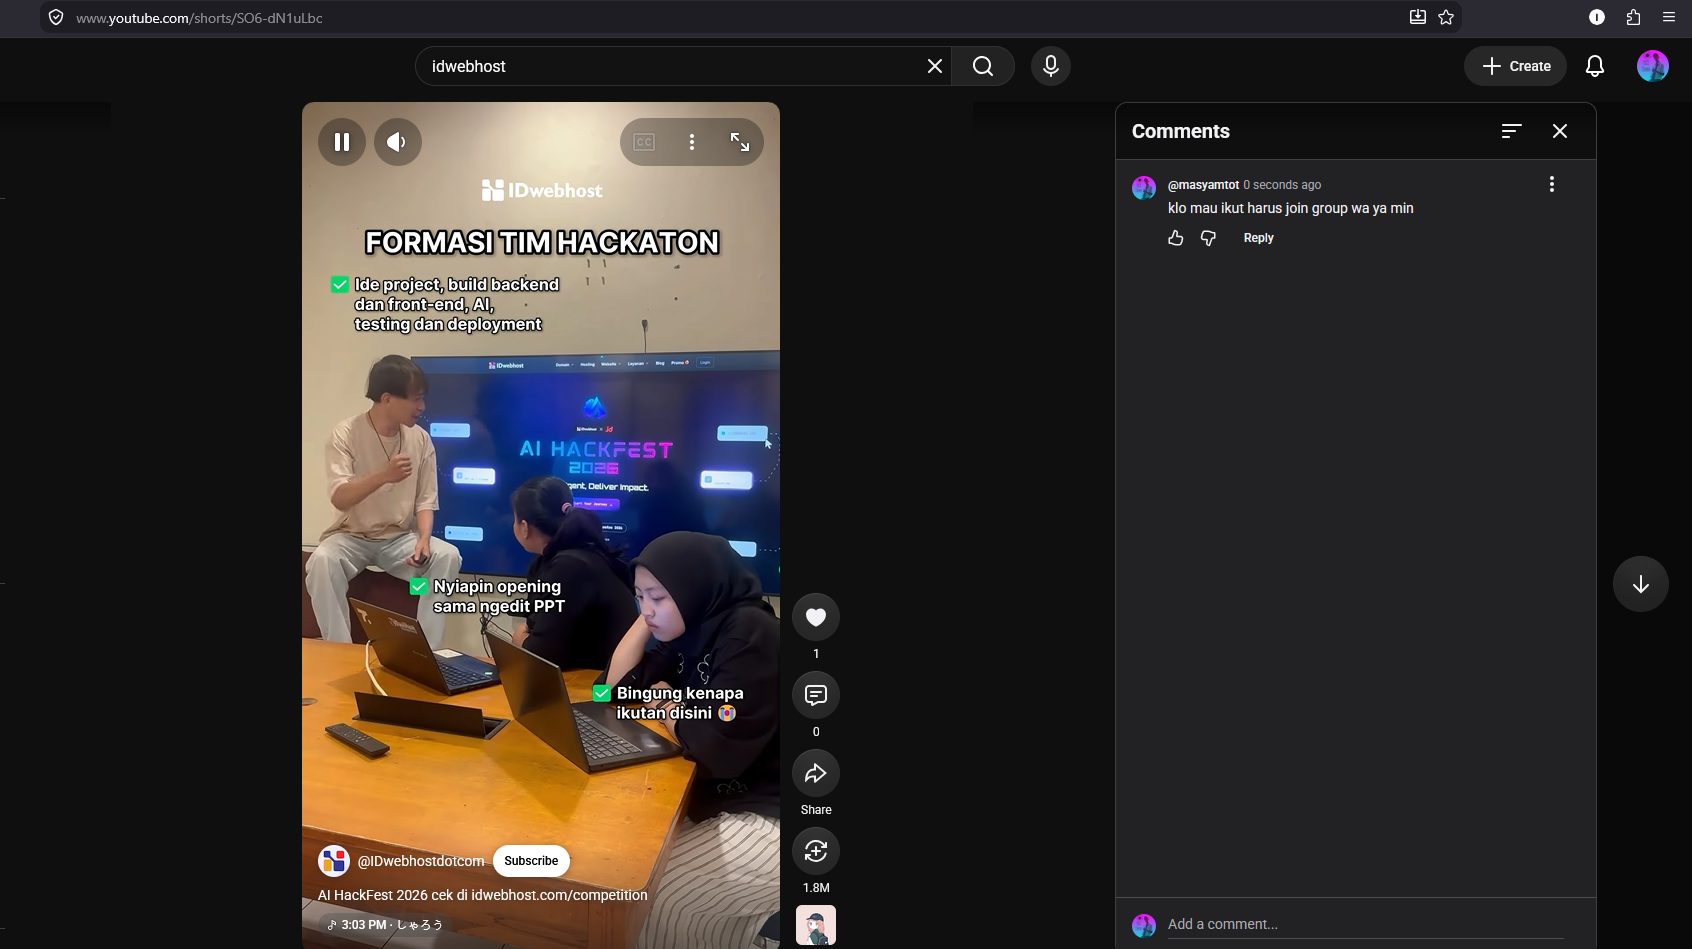This screenshot has width=1692, height=949.
Task: Open the browser hamburger menu
Action: pyautogui.click(x=1669, y=17)
